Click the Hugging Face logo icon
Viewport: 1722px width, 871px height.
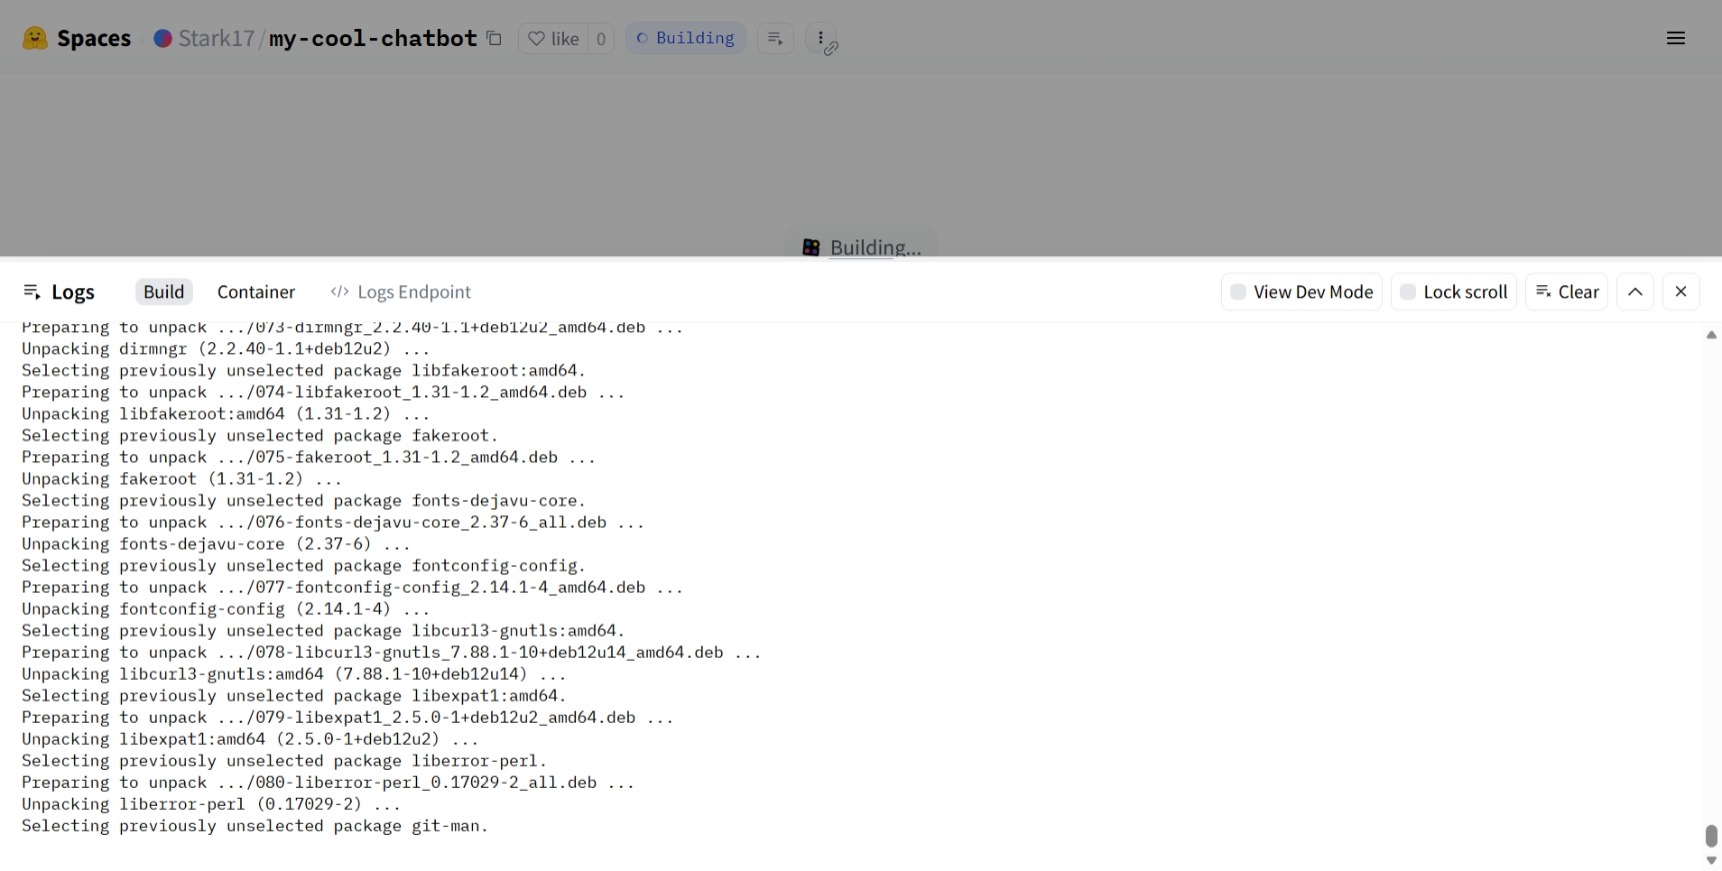click(x=35, y=38)
